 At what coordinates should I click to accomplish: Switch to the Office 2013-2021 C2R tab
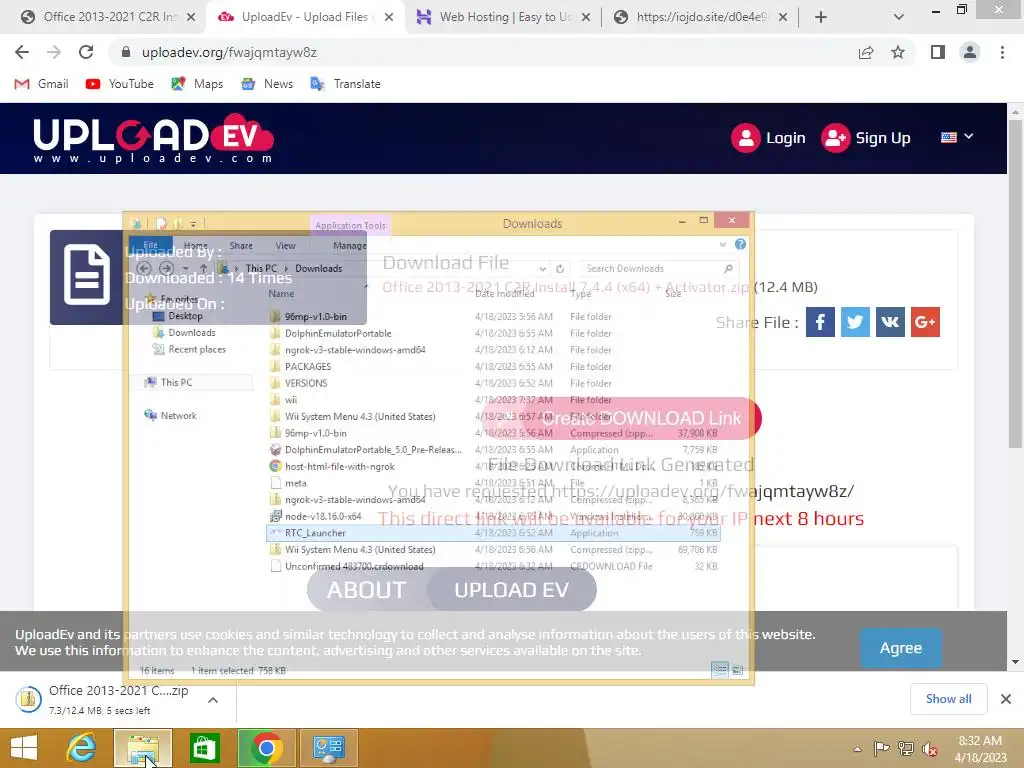(107, 17)
